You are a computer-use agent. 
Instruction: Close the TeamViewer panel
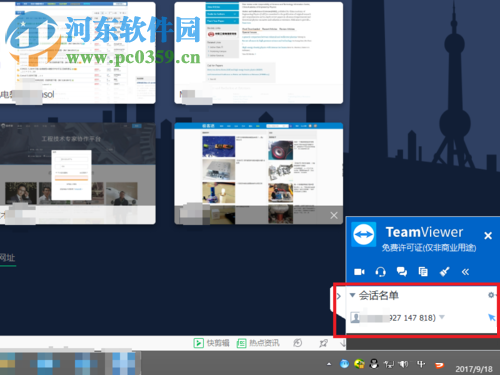488,236
